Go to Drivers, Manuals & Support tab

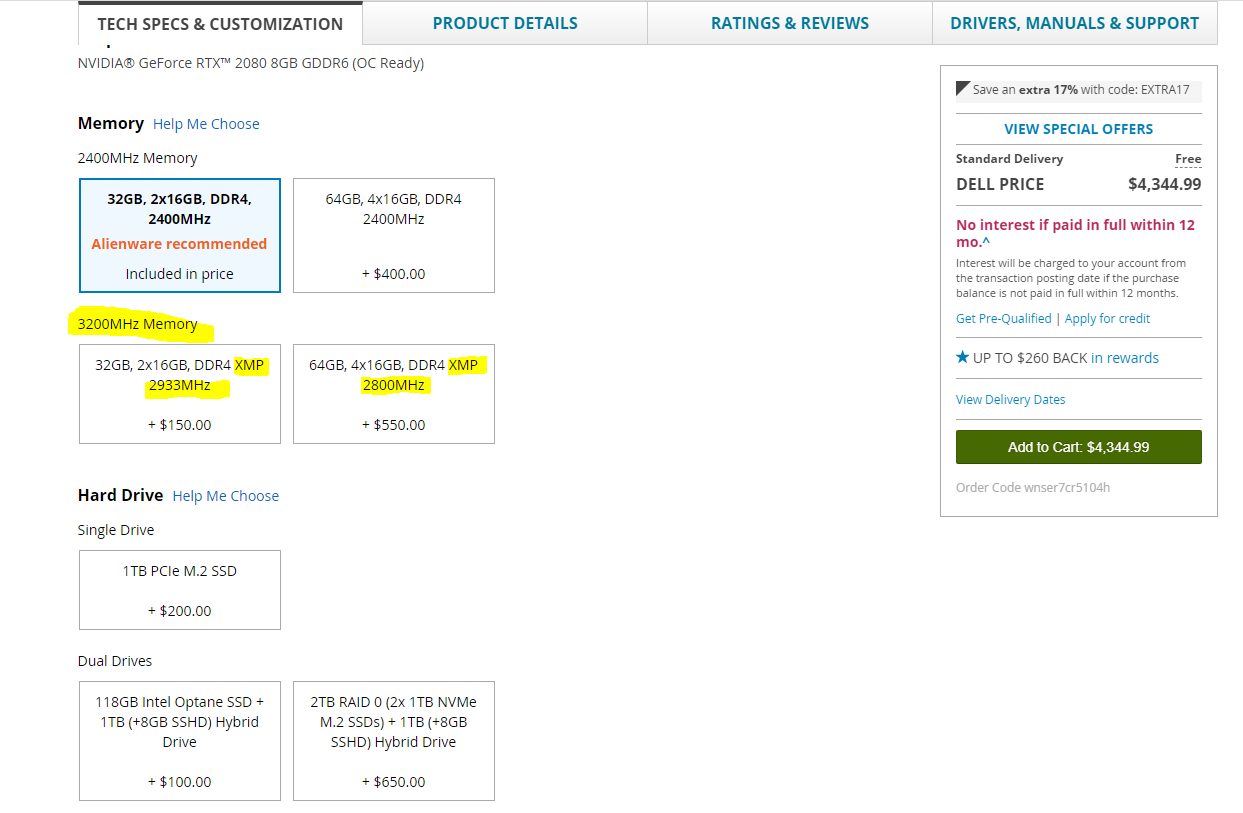1075,23
